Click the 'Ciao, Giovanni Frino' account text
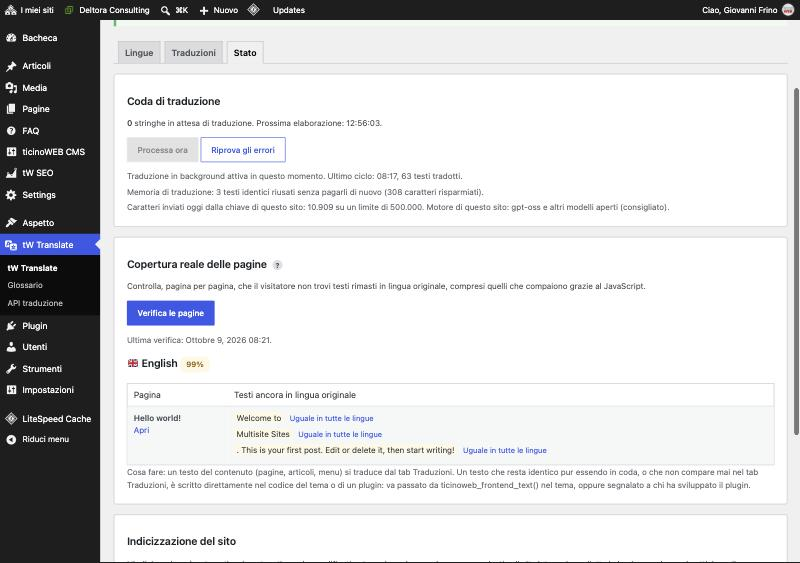 740,10
